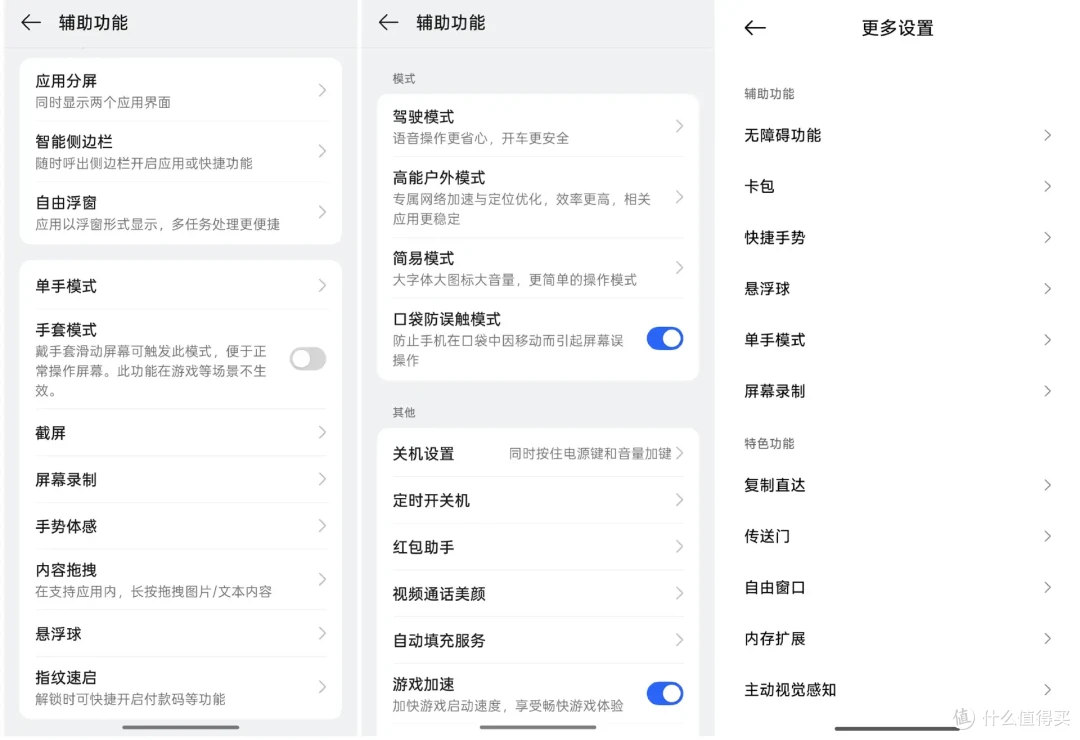
Task: Tap chevron beside 定时开关机
Action: coord(679,500)
